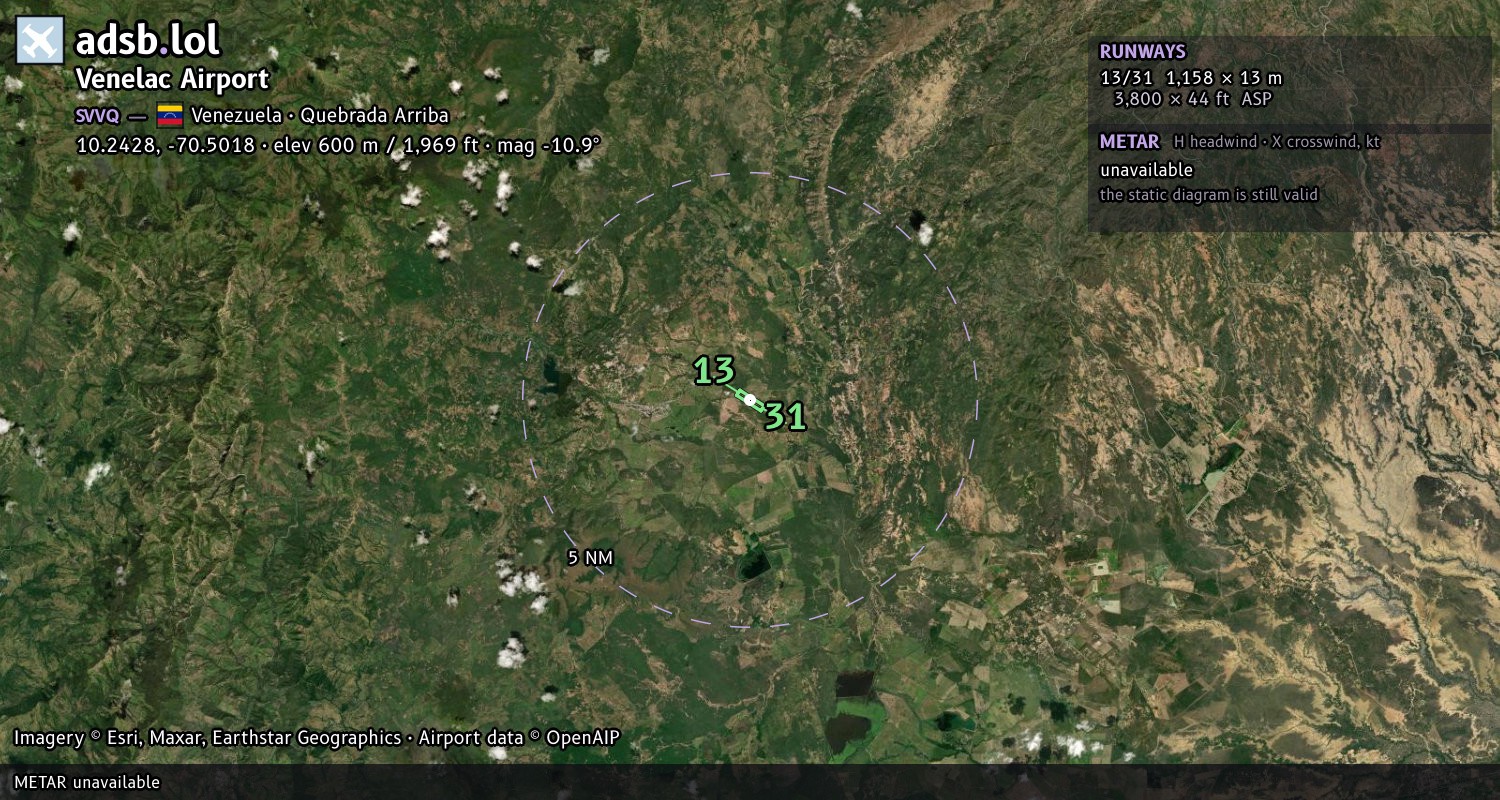Viewport: 1500px width, 800px height.
Task: Click the adsb.lol site title
Action: pos(148,41)
